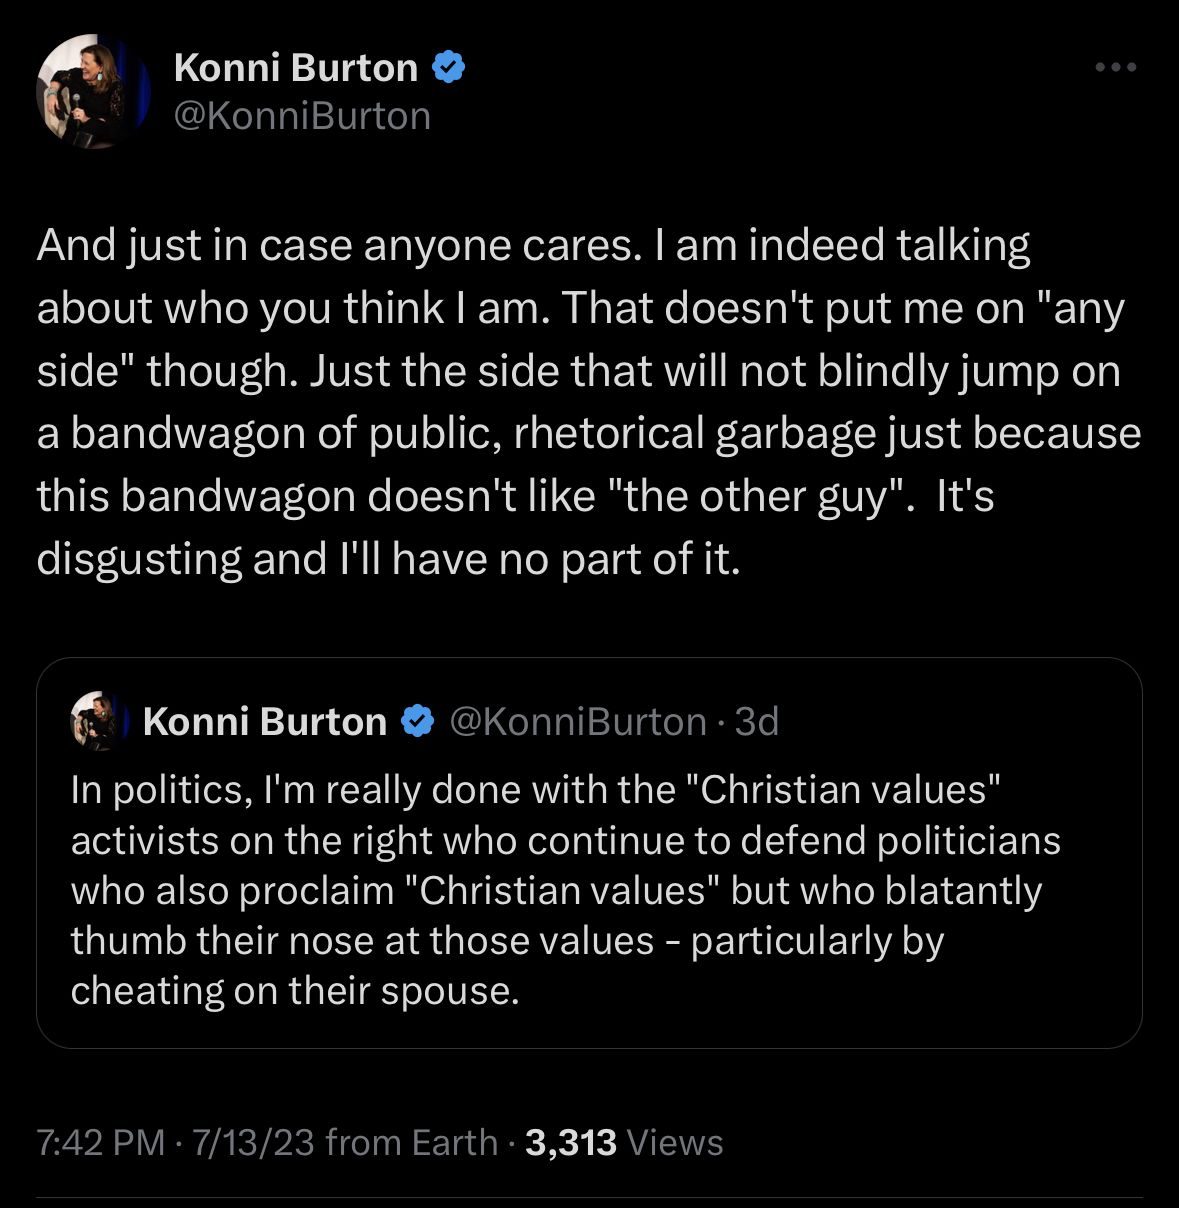Image resolution: width=1179 pixels, height=1208 pixels.
Task: Open the quoted tweet's 3d timestamp
Action: pyautogui.click(x=757, y=721)
